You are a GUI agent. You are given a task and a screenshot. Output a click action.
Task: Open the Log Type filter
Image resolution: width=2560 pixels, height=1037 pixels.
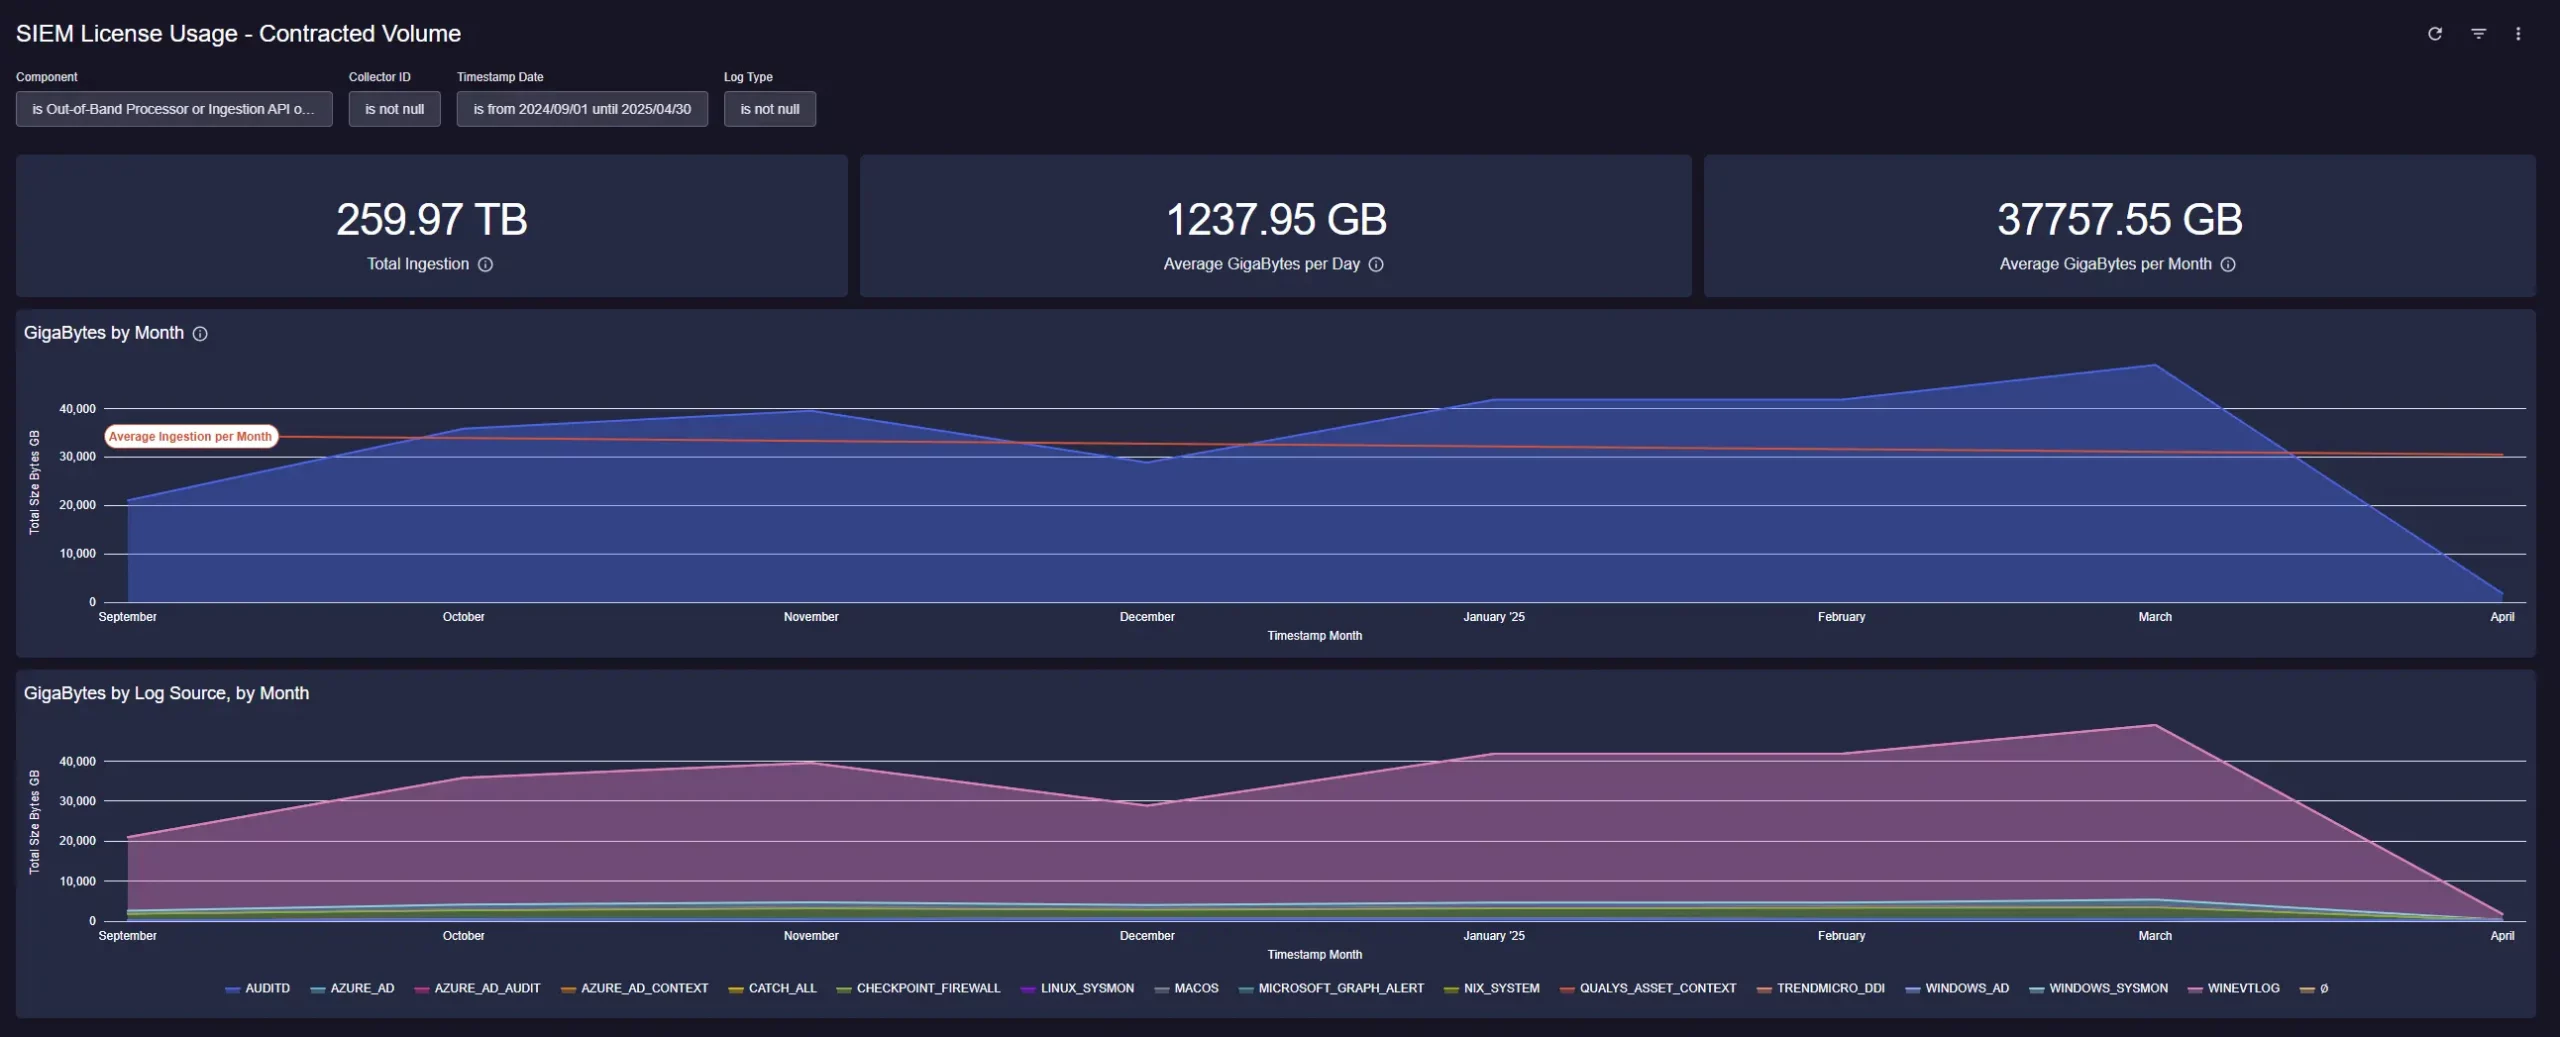pos(769,109)
